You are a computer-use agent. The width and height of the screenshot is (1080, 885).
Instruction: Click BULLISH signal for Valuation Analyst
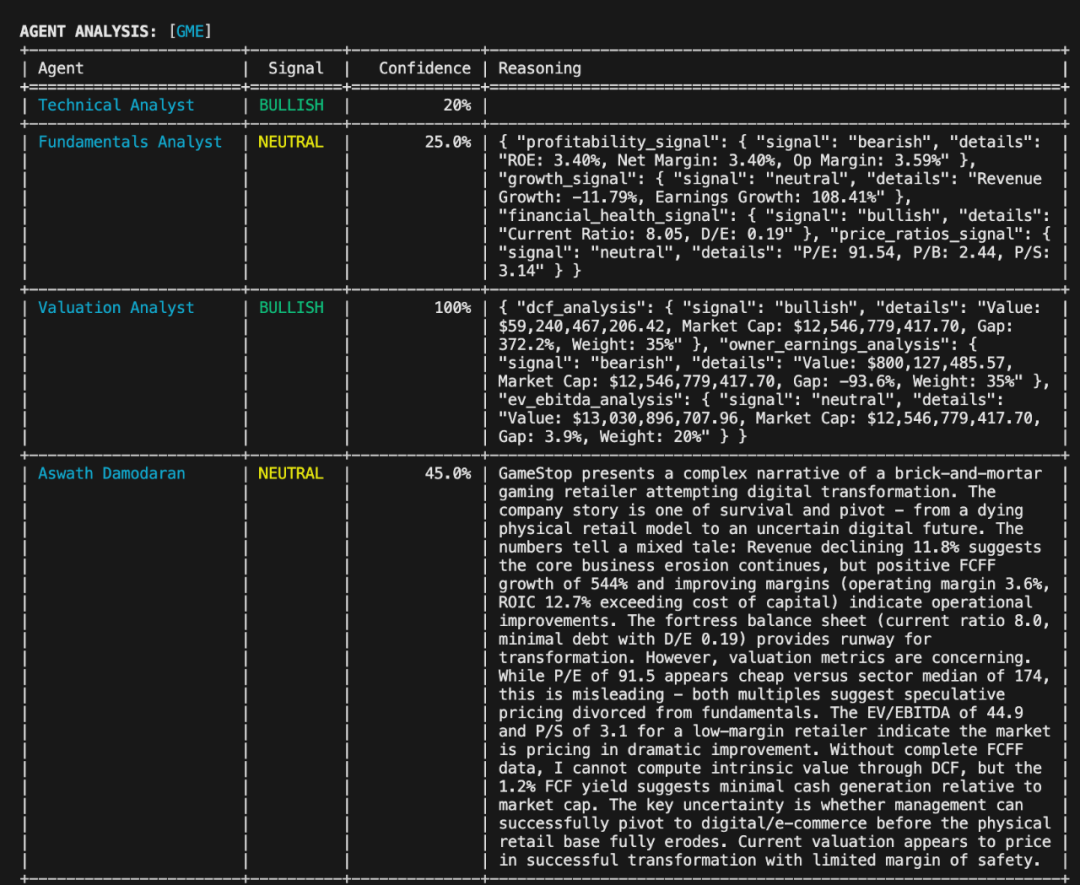291,308
